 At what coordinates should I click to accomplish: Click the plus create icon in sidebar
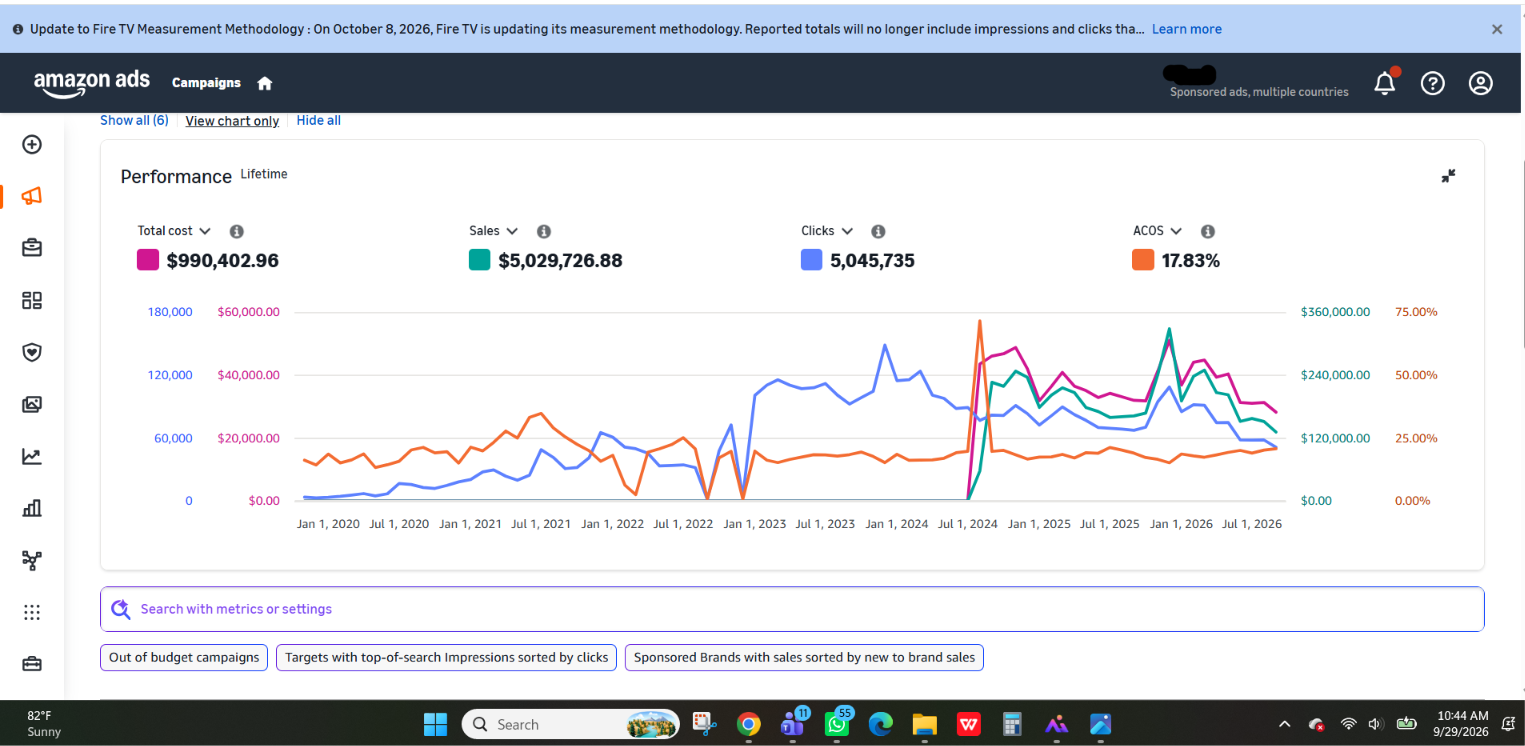pos(32,144)
